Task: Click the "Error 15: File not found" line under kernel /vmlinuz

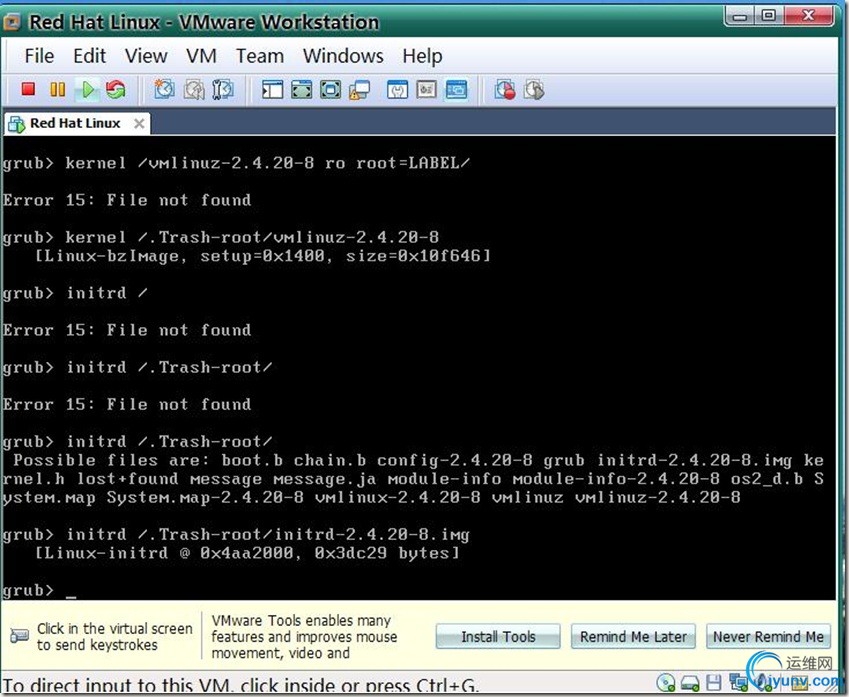Action: (x=127, y=200)
